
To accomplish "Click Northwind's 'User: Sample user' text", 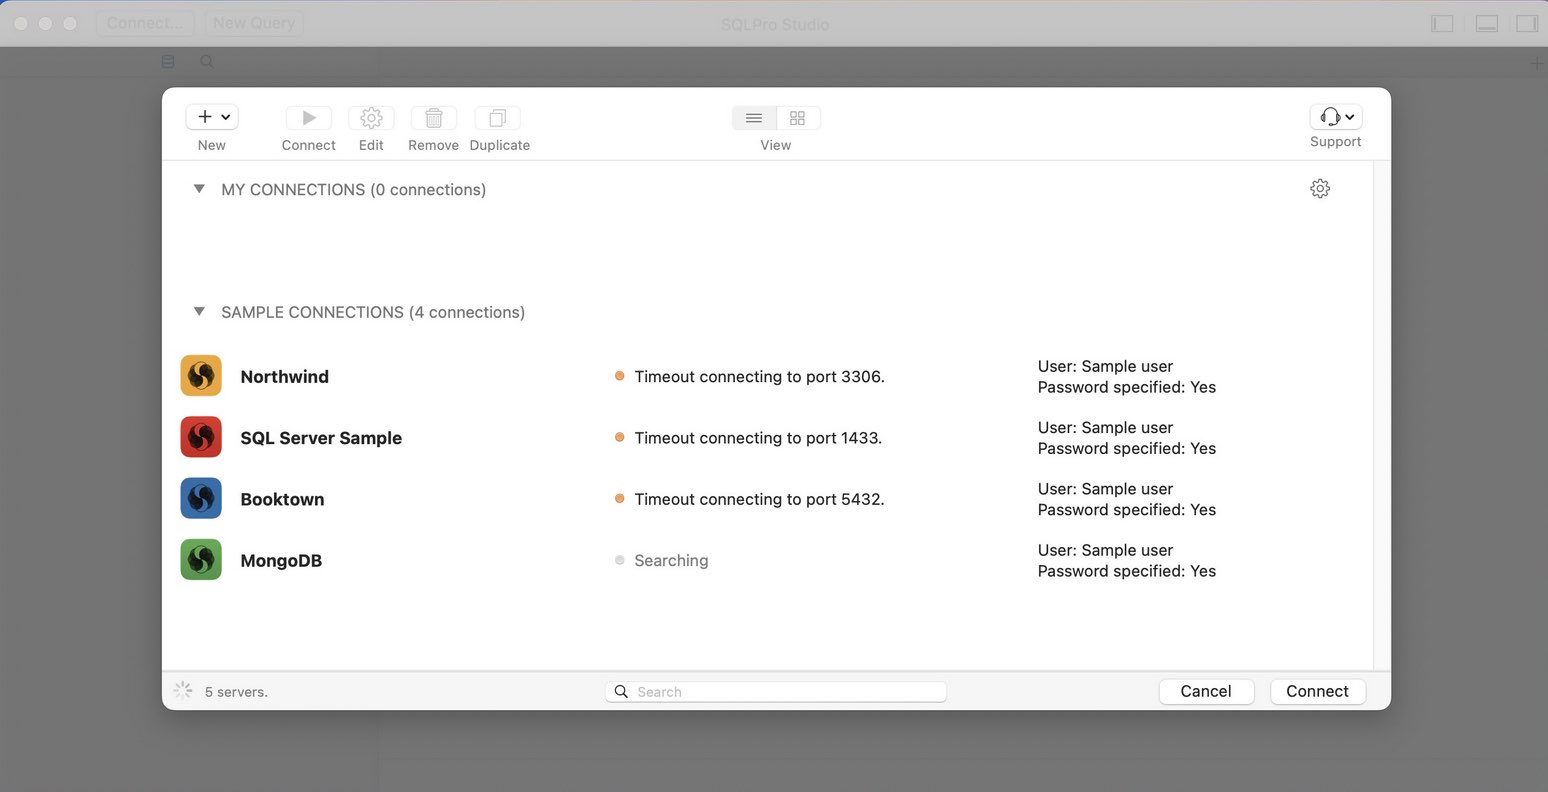I will [x=1105, y=366].
